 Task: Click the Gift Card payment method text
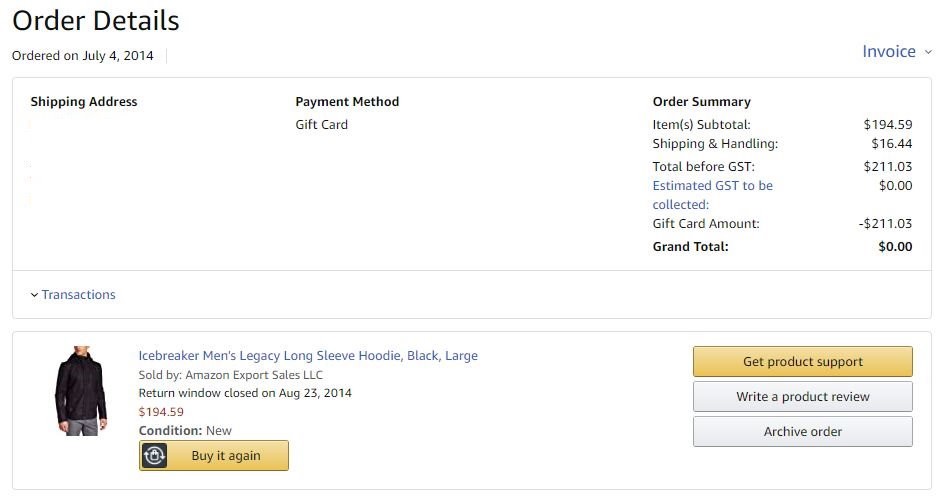[x=322, y=125]
